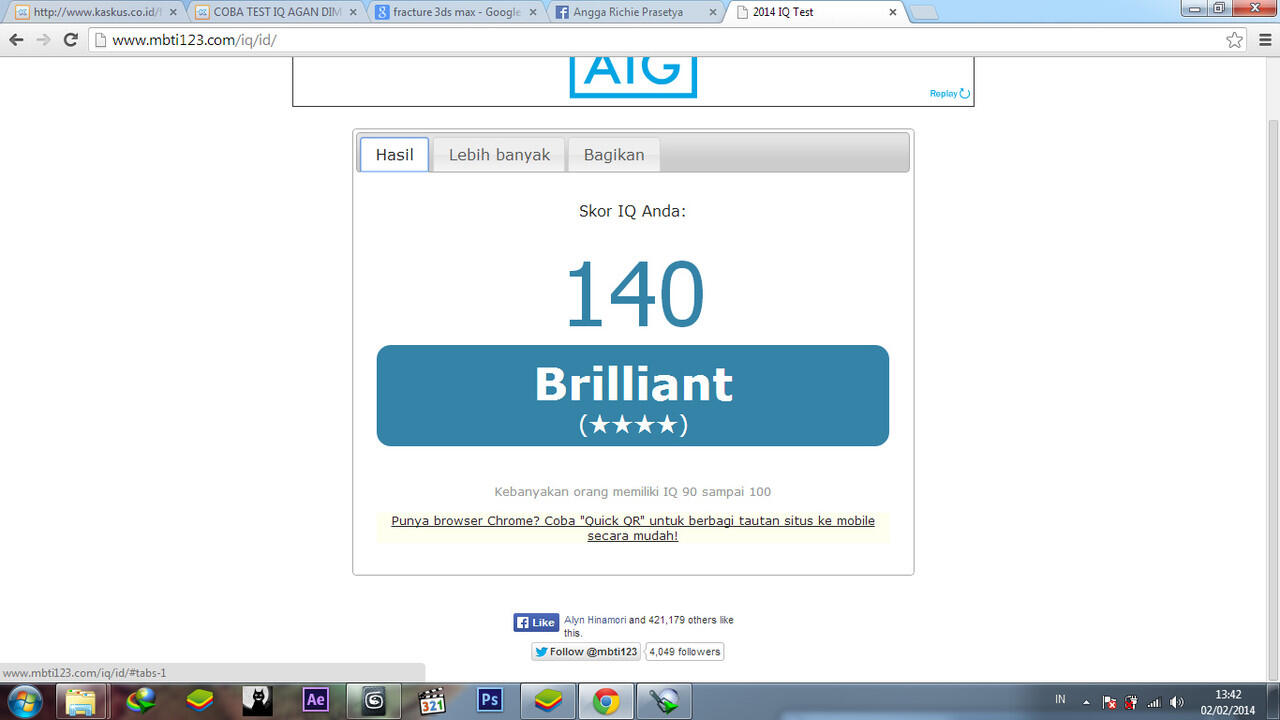The image size is (1280, 720).
Task: Click the Twitter Follow @mbti123 button
Action: pyautogui.click(x=586, y=652)
